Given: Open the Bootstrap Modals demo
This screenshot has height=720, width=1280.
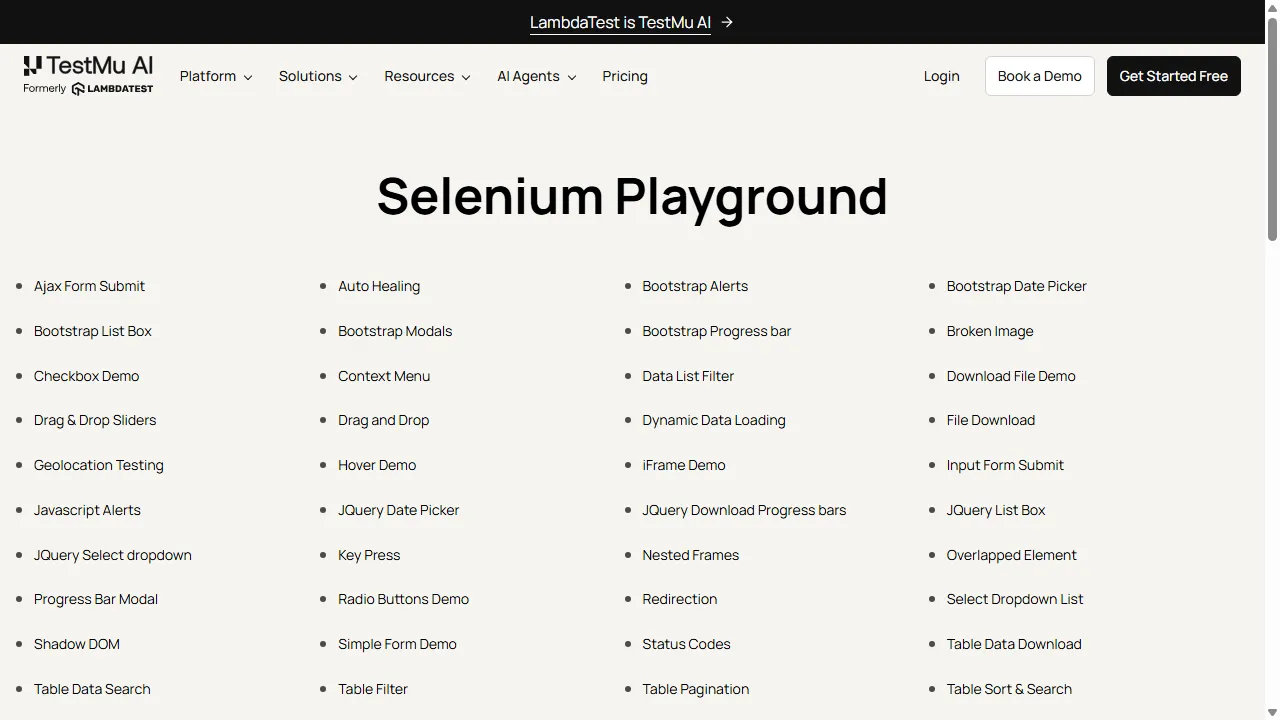Looking at the screenshot, I should tap(395, 331).
